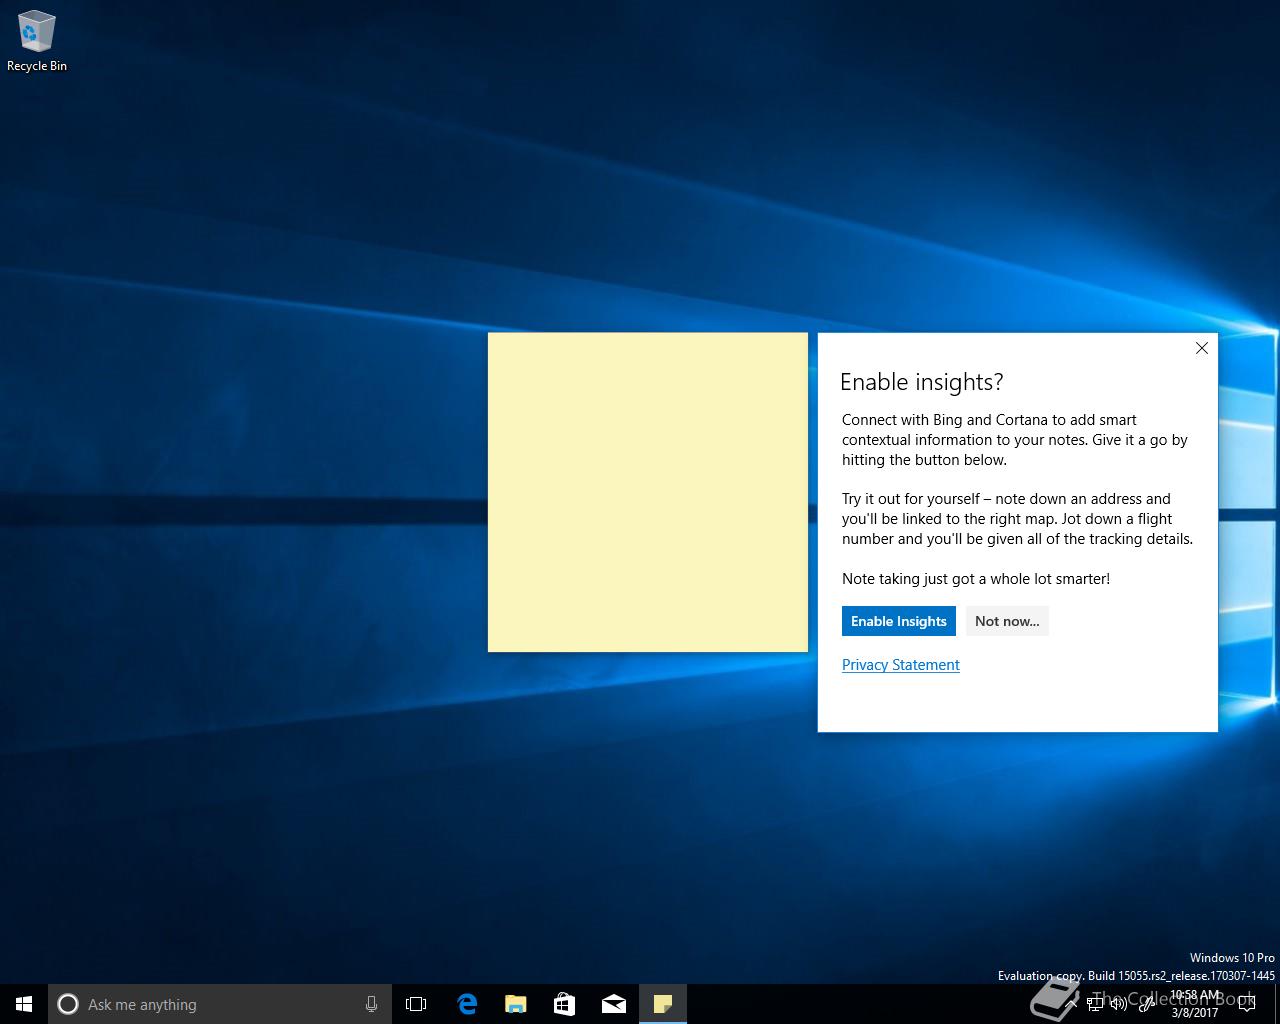Open the Windows Store taskbar icon
This screenshot has height=1024, width=1280.
pos(564,1004)
